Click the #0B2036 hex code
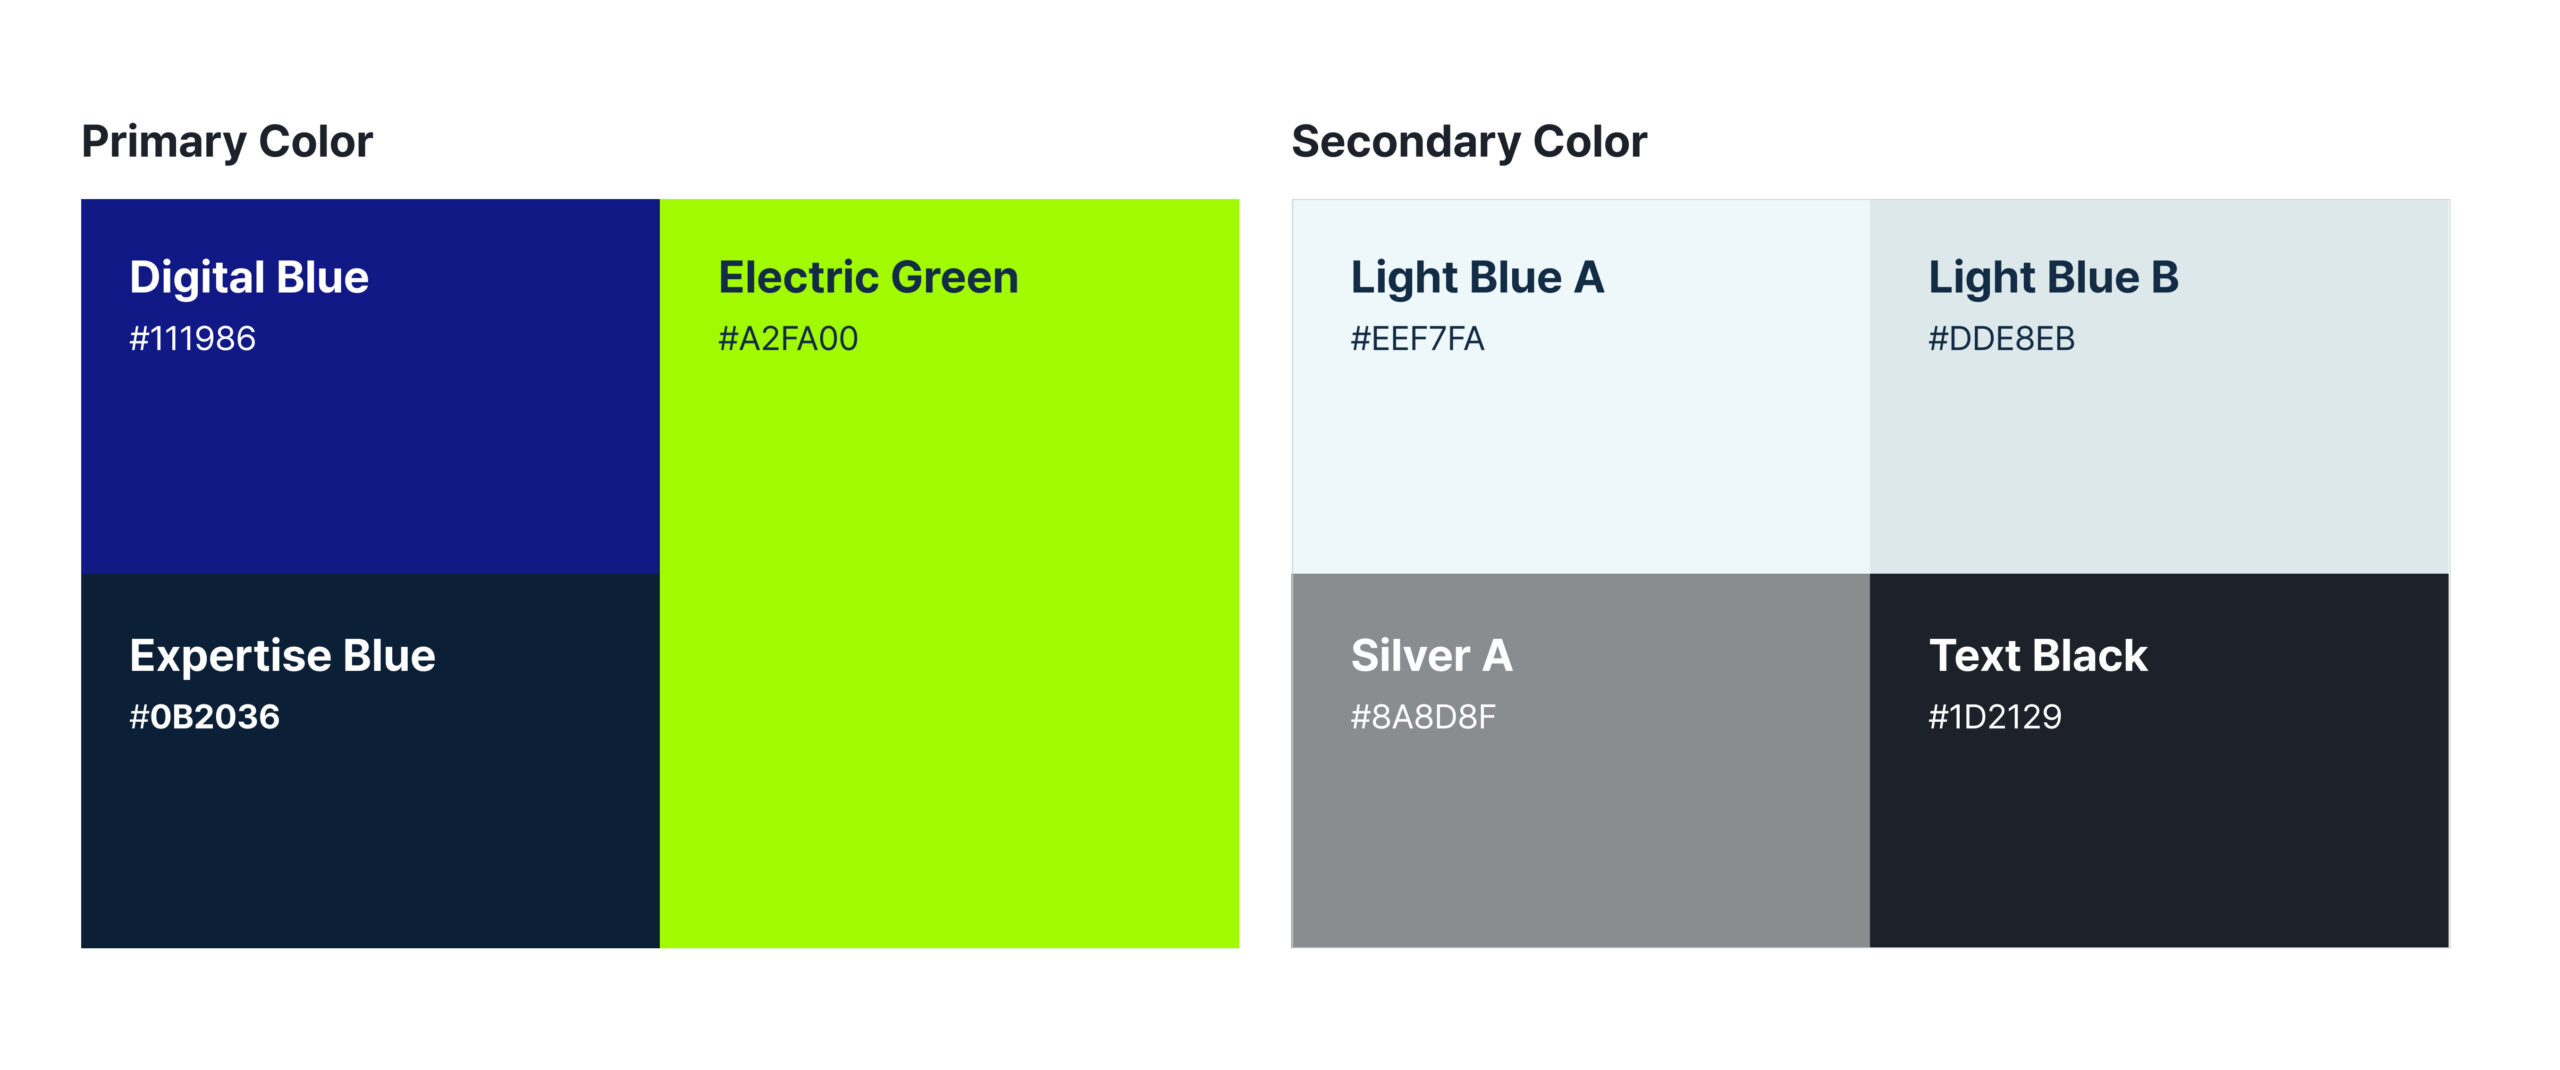Screen dimensions: 2560x1070 click(x=204, y=717)
